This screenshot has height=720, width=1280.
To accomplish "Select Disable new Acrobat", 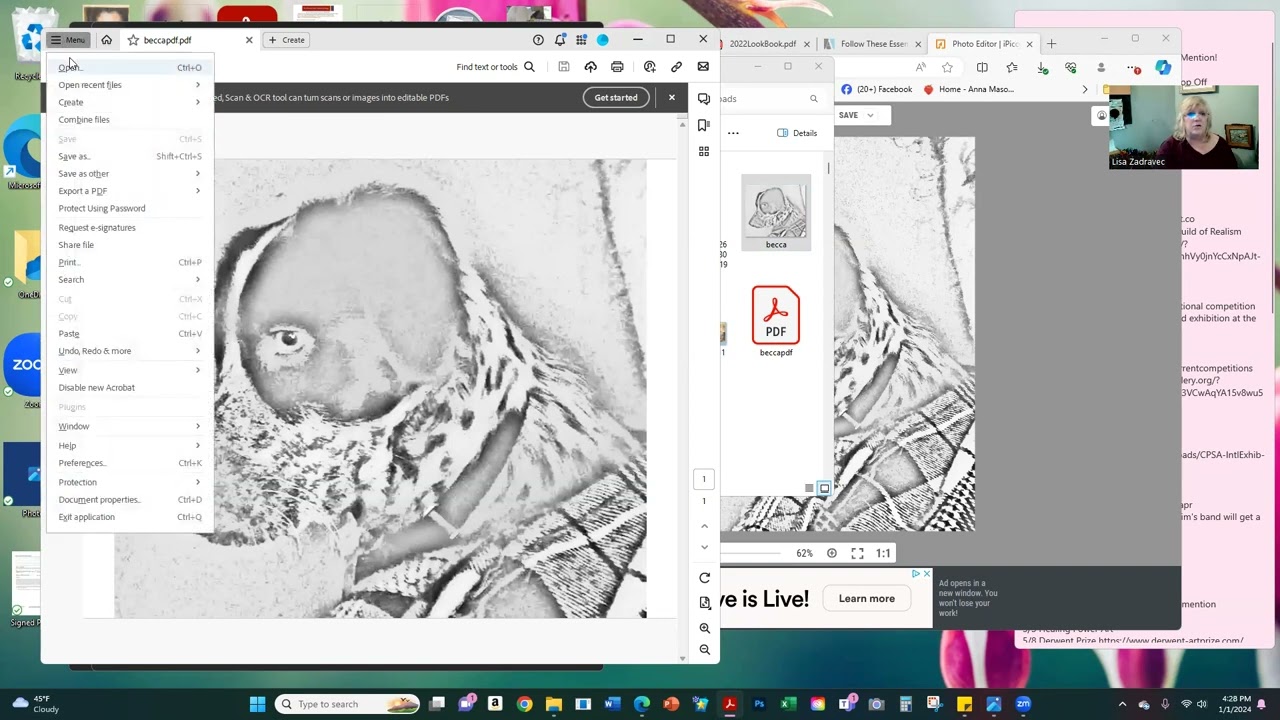I will pyautogui.click(x=130, y=388).
